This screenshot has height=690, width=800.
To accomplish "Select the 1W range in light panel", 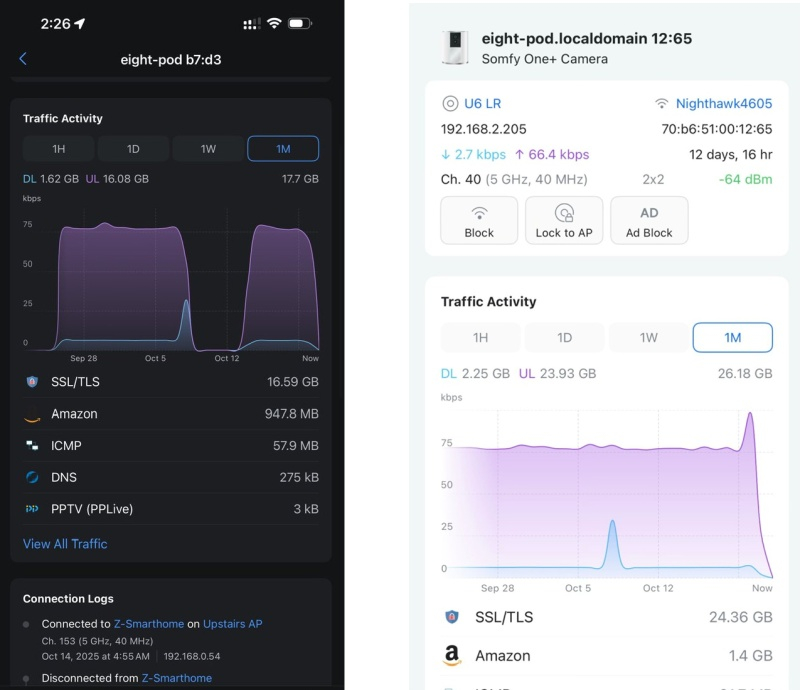I will [648, 338].
